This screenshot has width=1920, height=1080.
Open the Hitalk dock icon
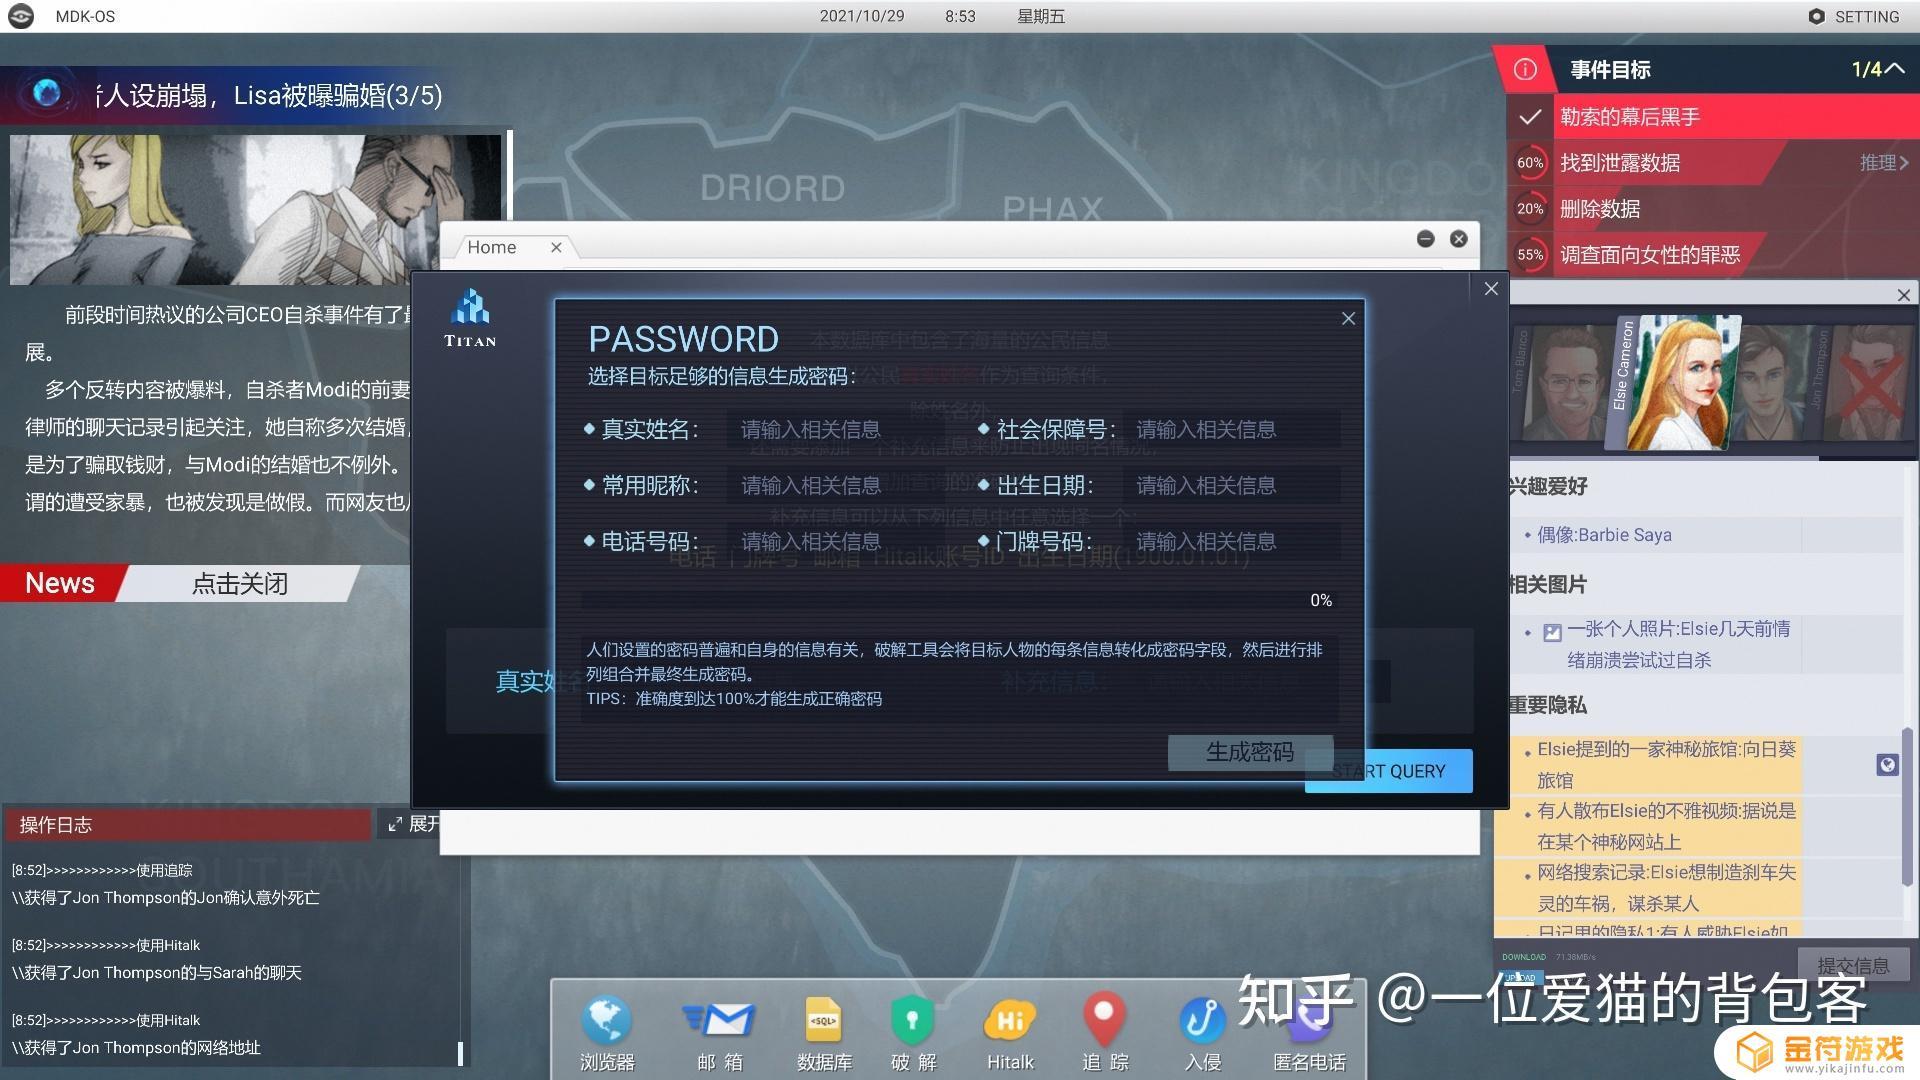[1010, 1031]
